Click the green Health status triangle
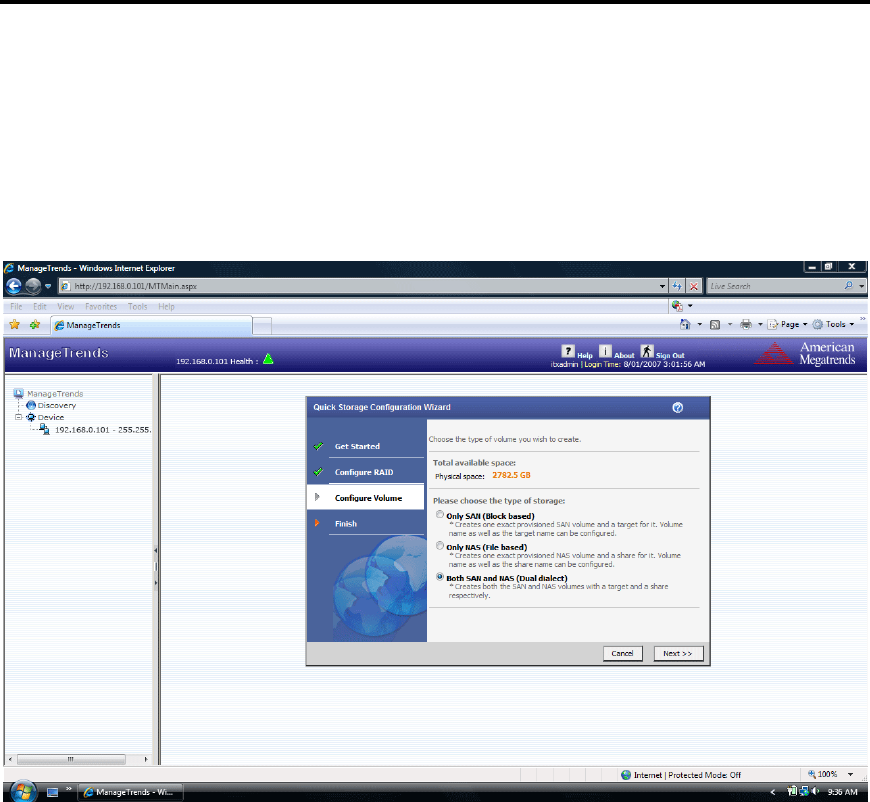This screenshot has width=870, height=802. point(268,359)
